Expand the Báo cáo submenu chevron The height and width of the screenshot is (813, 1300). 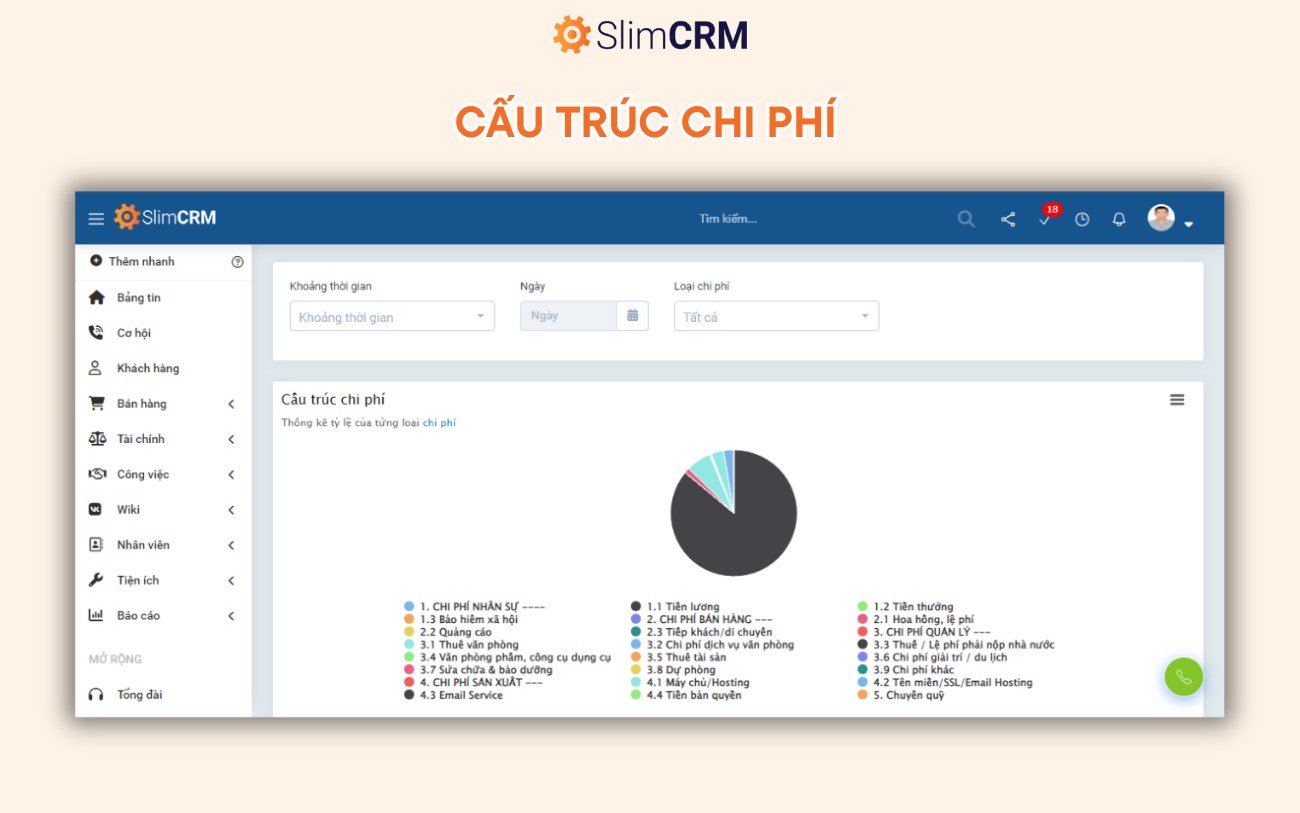pos(231,616)
